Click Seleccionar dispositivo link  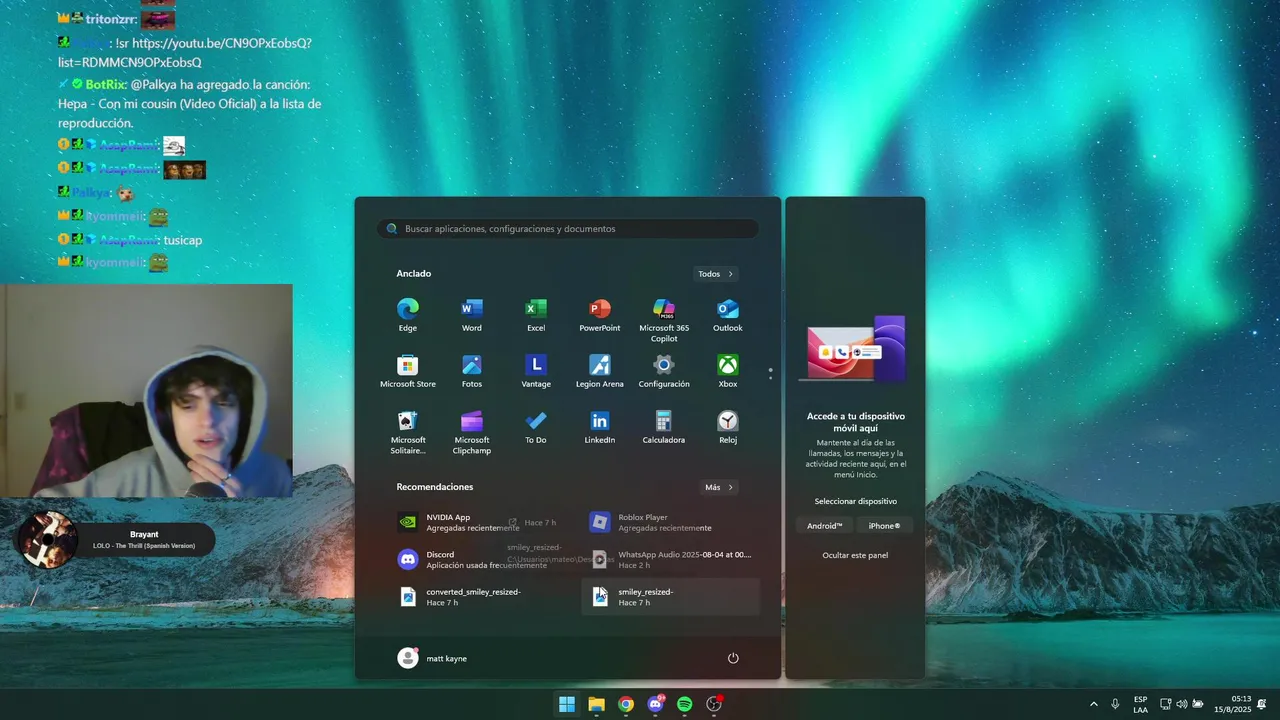tap(855, 501)
